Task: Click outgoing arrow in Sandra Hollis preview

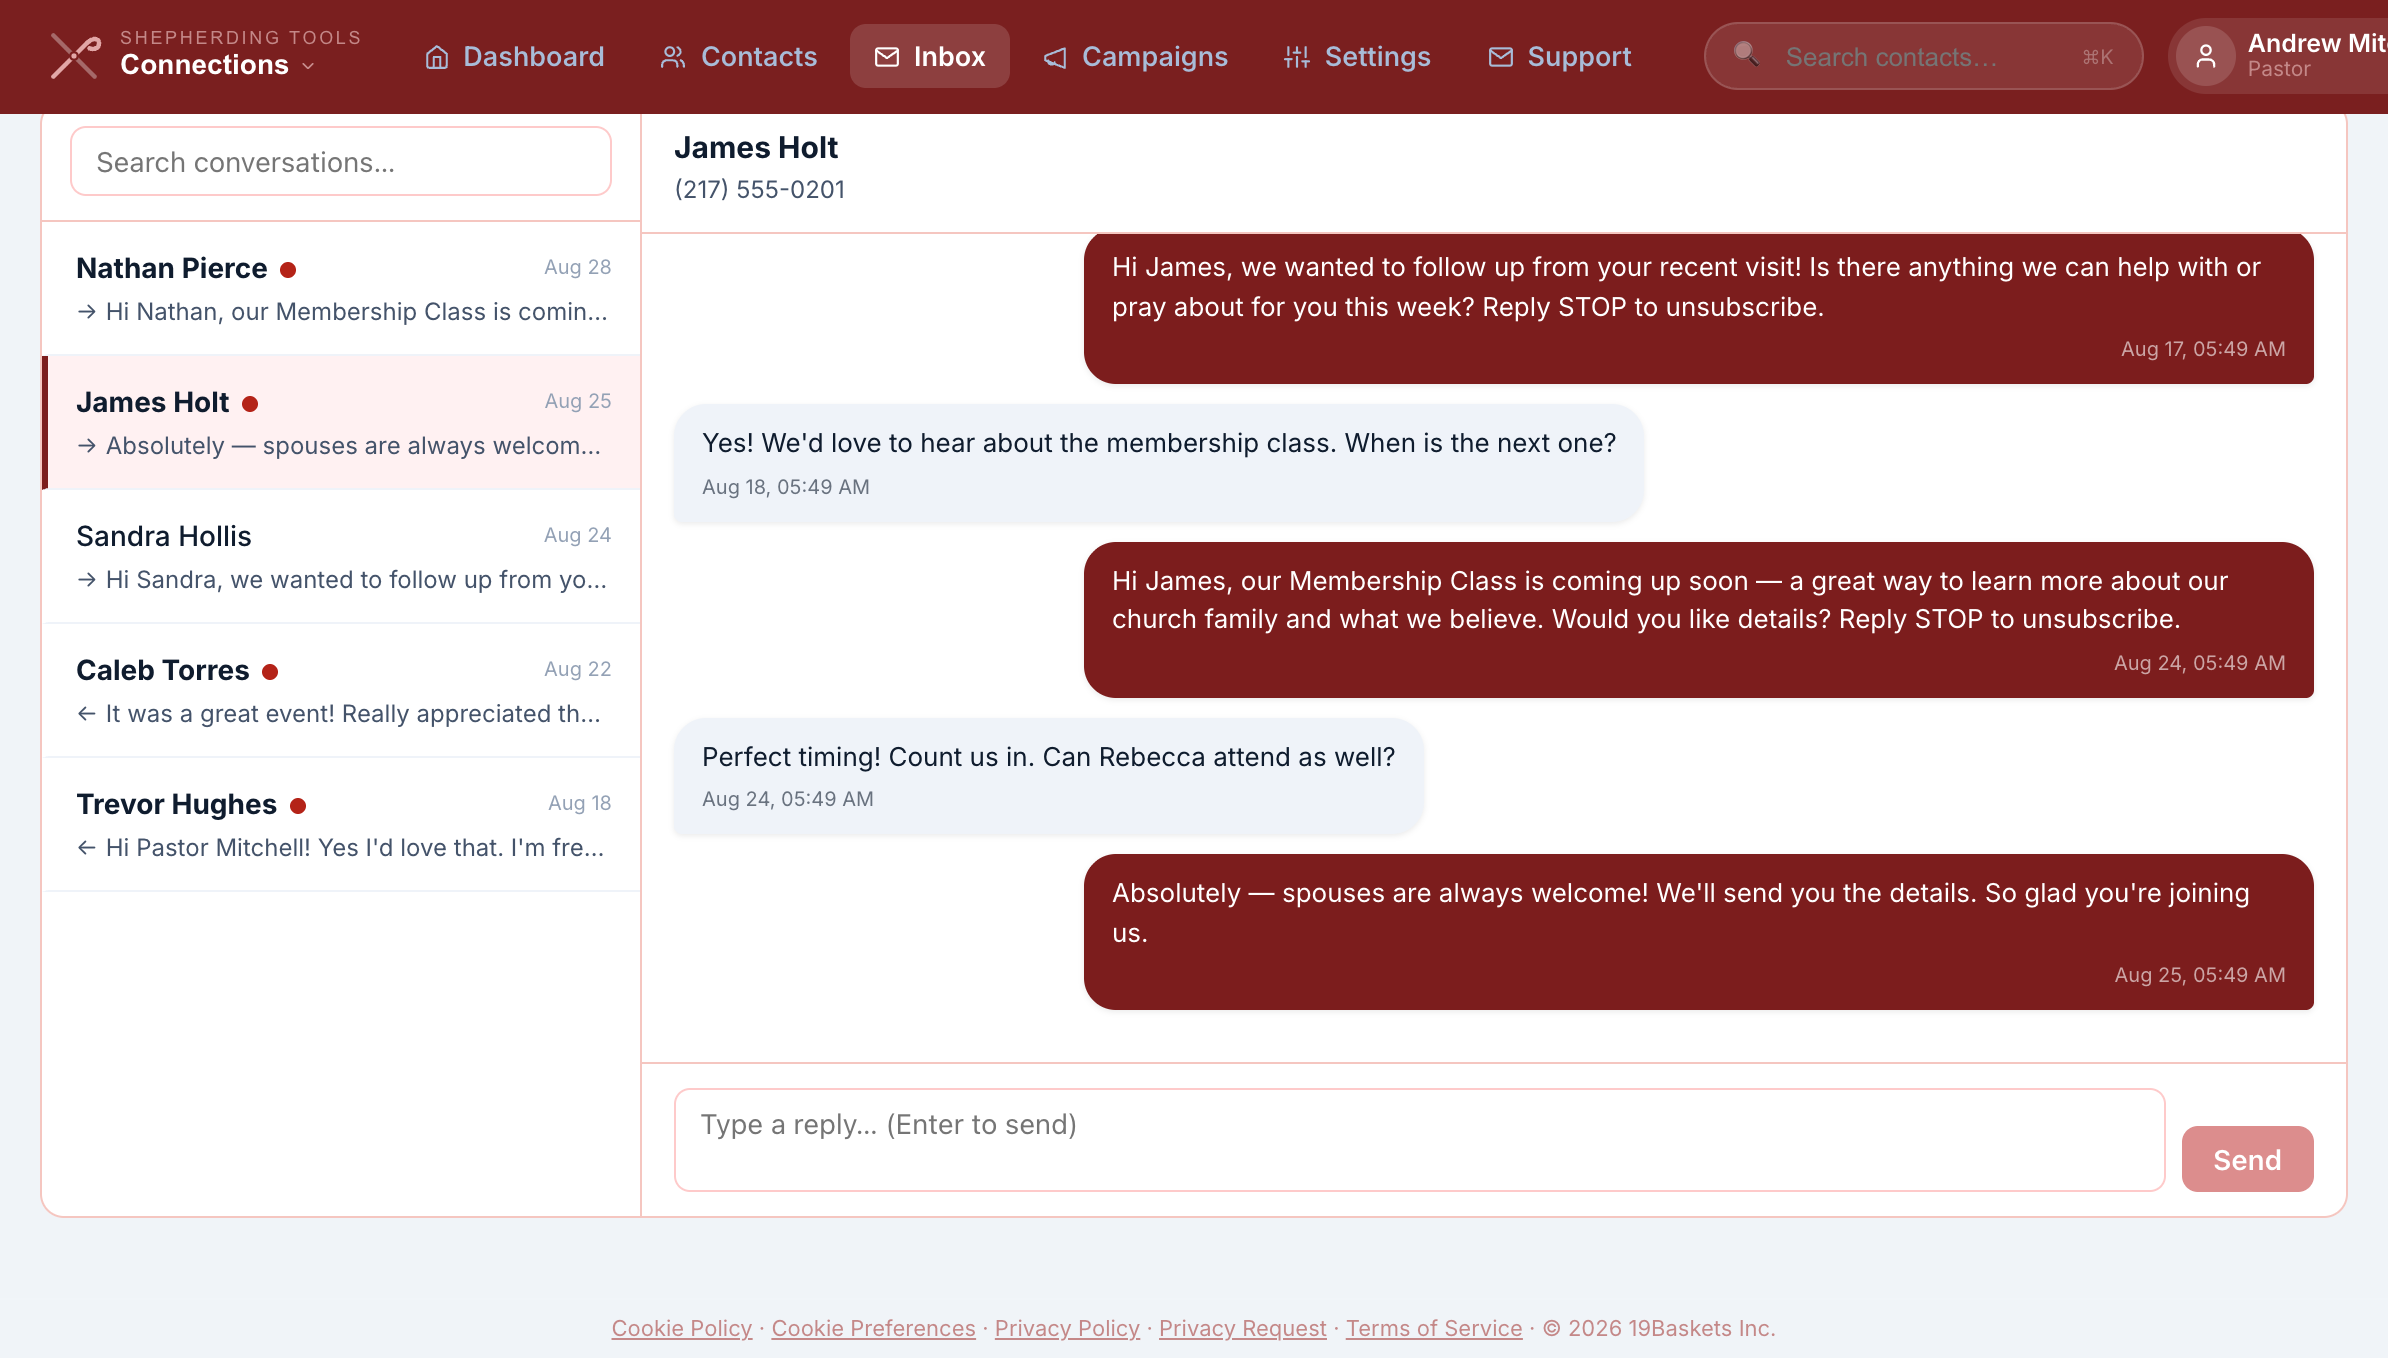Action: pos(87,580)
